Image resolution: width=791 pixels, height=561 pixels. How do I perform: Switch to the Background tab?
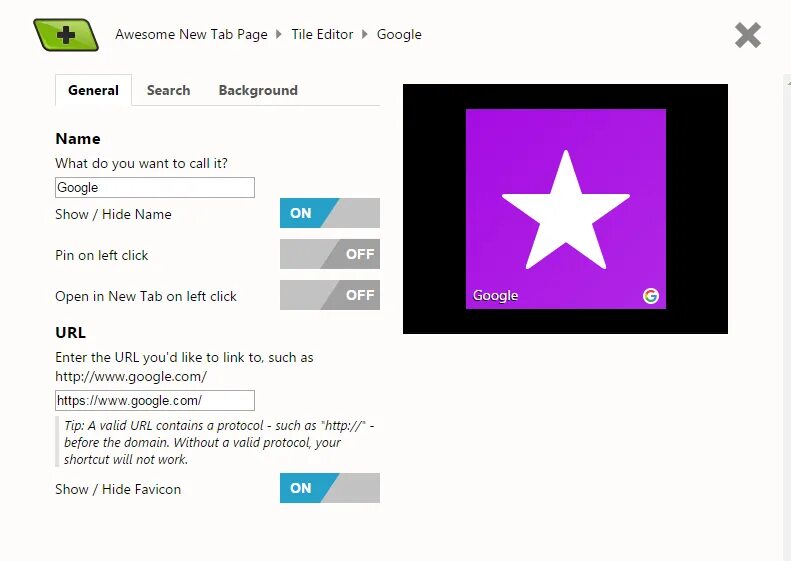pyautogui.click(x=258, y=90)
